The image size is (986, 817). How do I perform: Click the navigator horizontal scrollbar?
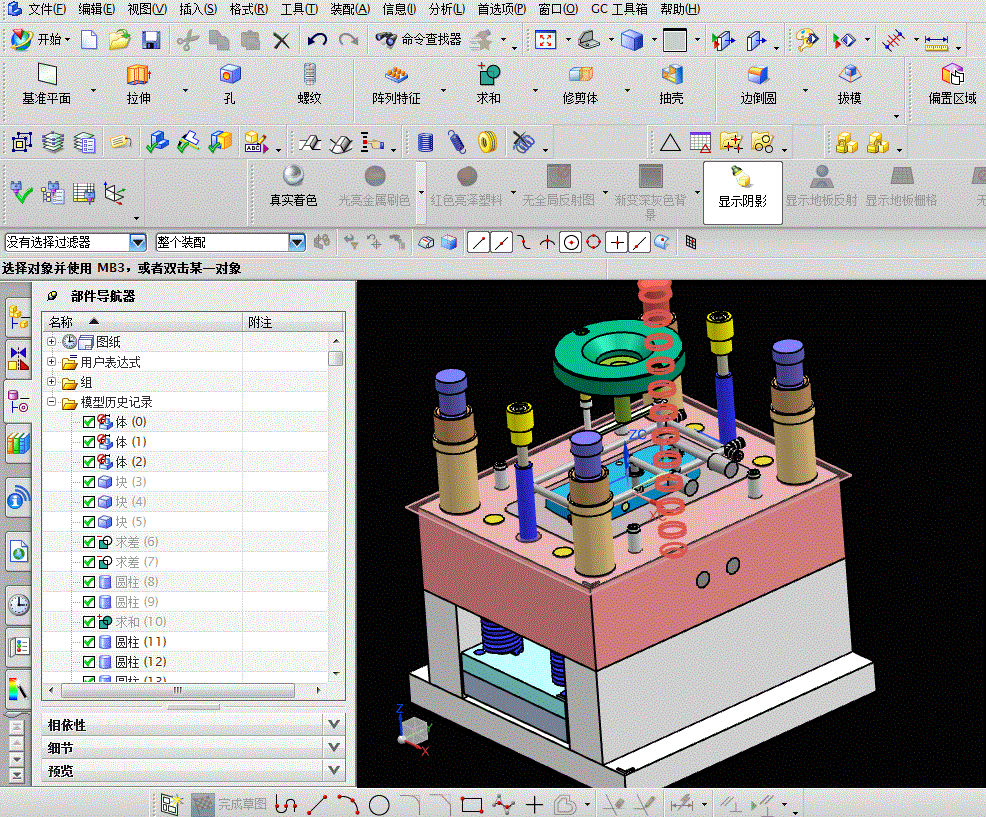178,690
